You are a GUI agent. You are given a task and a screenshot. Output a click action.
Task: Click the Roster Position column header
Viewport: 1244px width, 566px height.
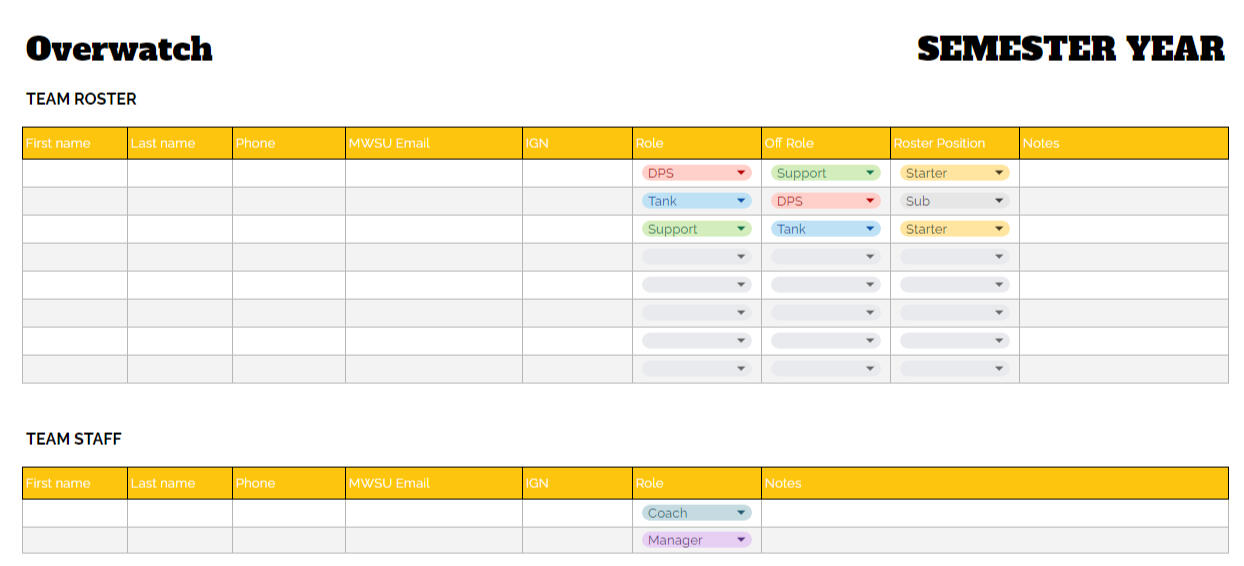click(955, 143)
